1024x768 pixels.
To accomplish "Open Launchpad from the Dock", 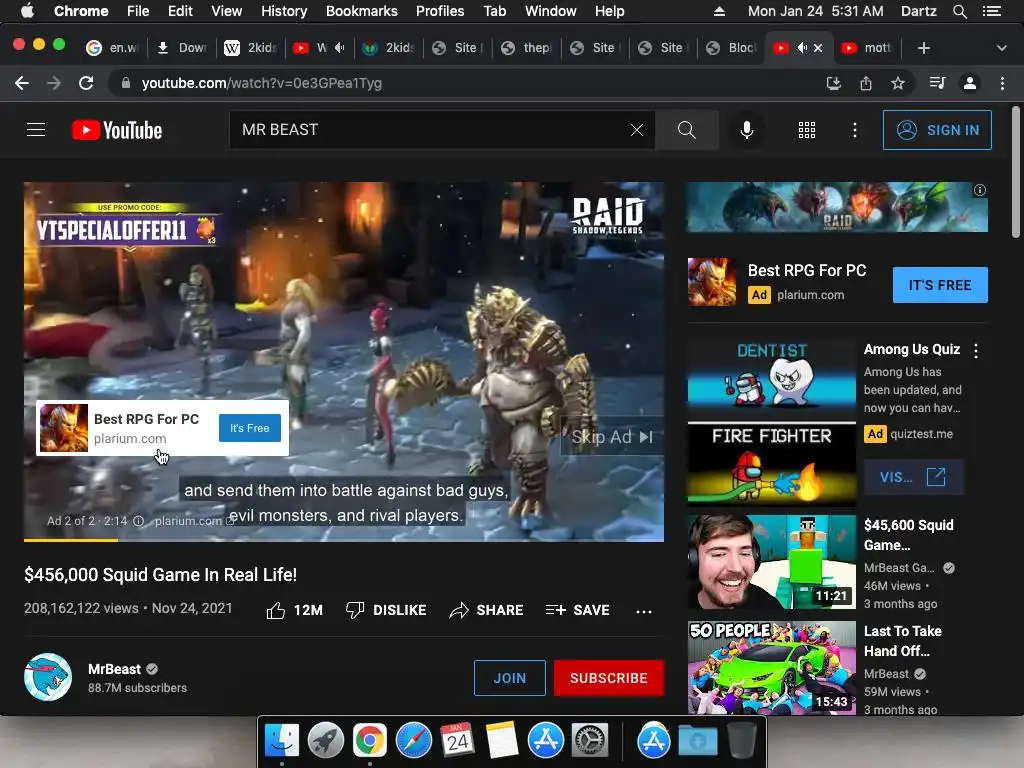I will pyautogui.click(x=325, y=741).
